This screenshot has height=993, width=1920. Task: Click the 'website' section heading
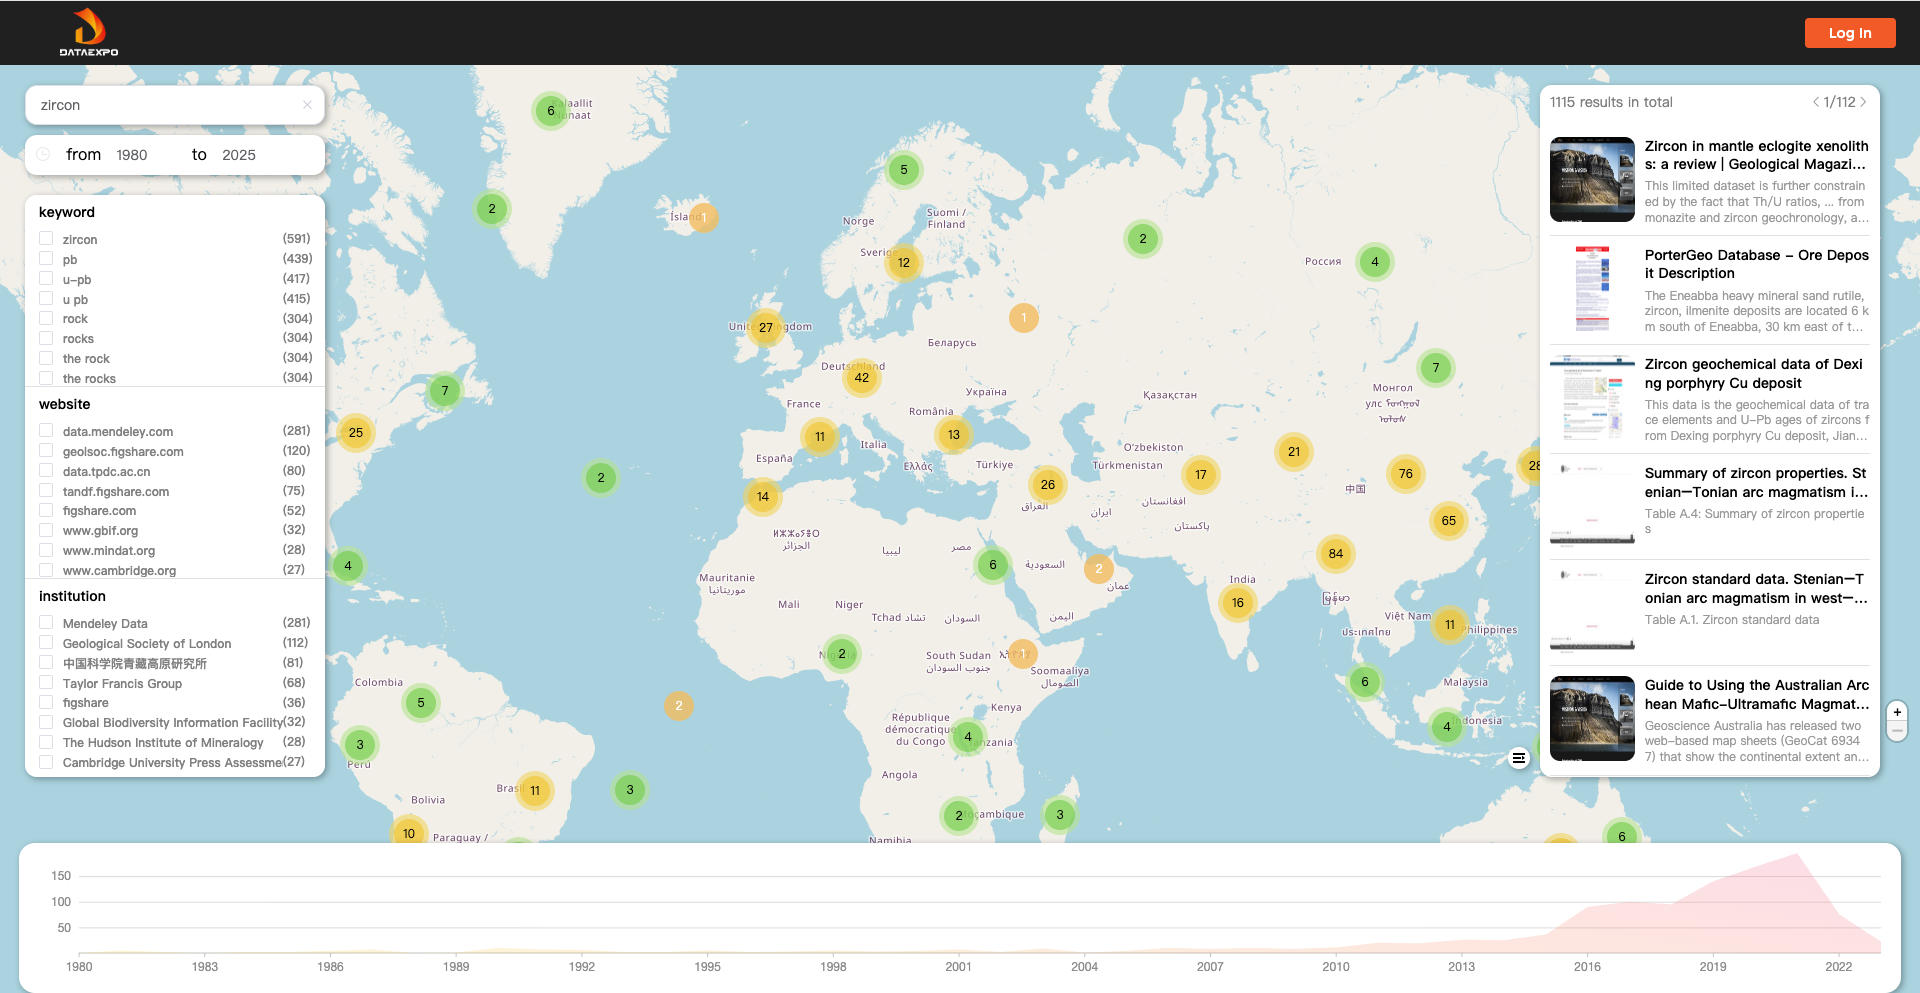click(65, 404)
